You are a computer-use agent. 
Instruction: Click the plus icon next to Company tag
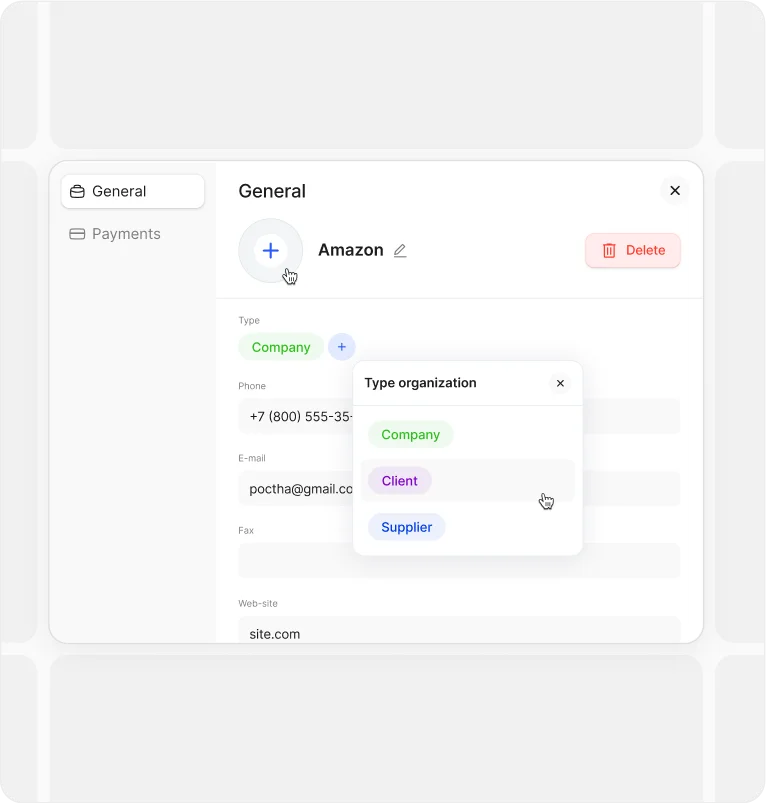[341, 347]
